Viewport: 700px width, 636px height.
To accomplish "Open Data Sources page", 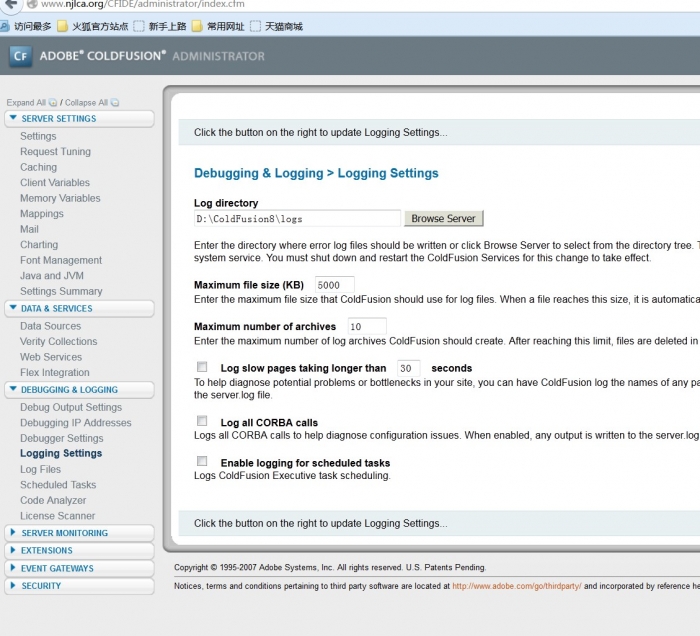I will pyautogui.click(x=50, y=326).
